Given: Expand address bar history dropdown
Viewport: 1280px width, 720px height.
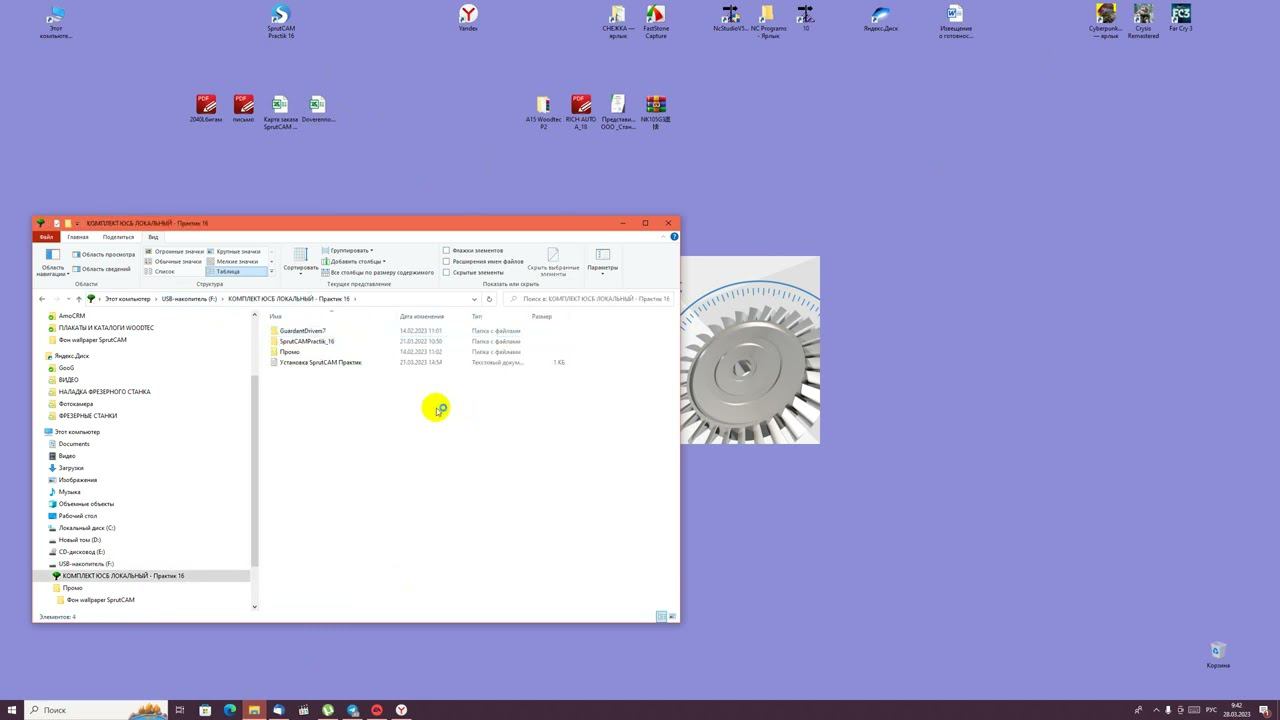Looking at the screenshot, I should pos(474,299).
